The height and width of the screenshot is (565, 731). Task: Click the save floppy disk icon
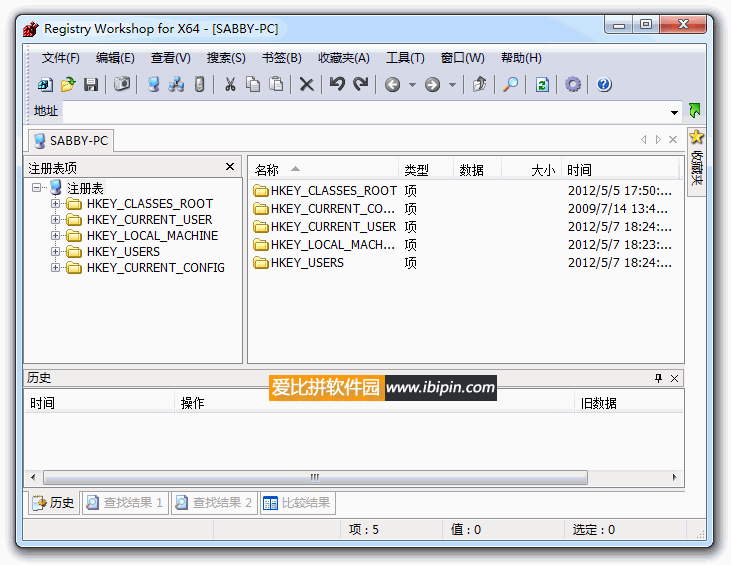coord(91,84)
